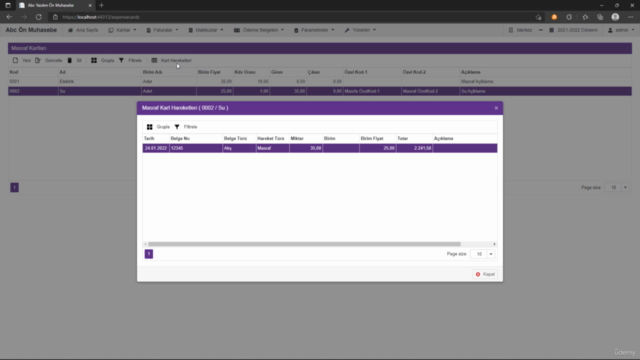Screen dimensions: 640x360
Task: Open a new browser tab
Action: [101, 5]
